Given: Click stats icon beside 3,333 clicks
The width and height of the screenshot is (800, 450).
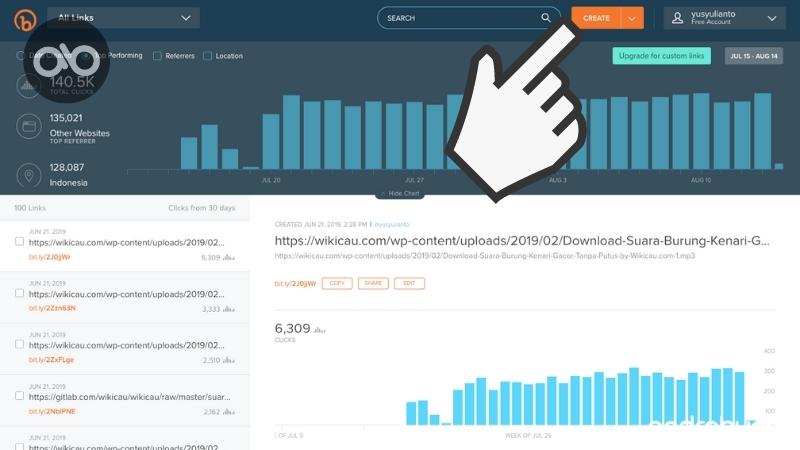Looking at the screenshot, I should point(229,309).
